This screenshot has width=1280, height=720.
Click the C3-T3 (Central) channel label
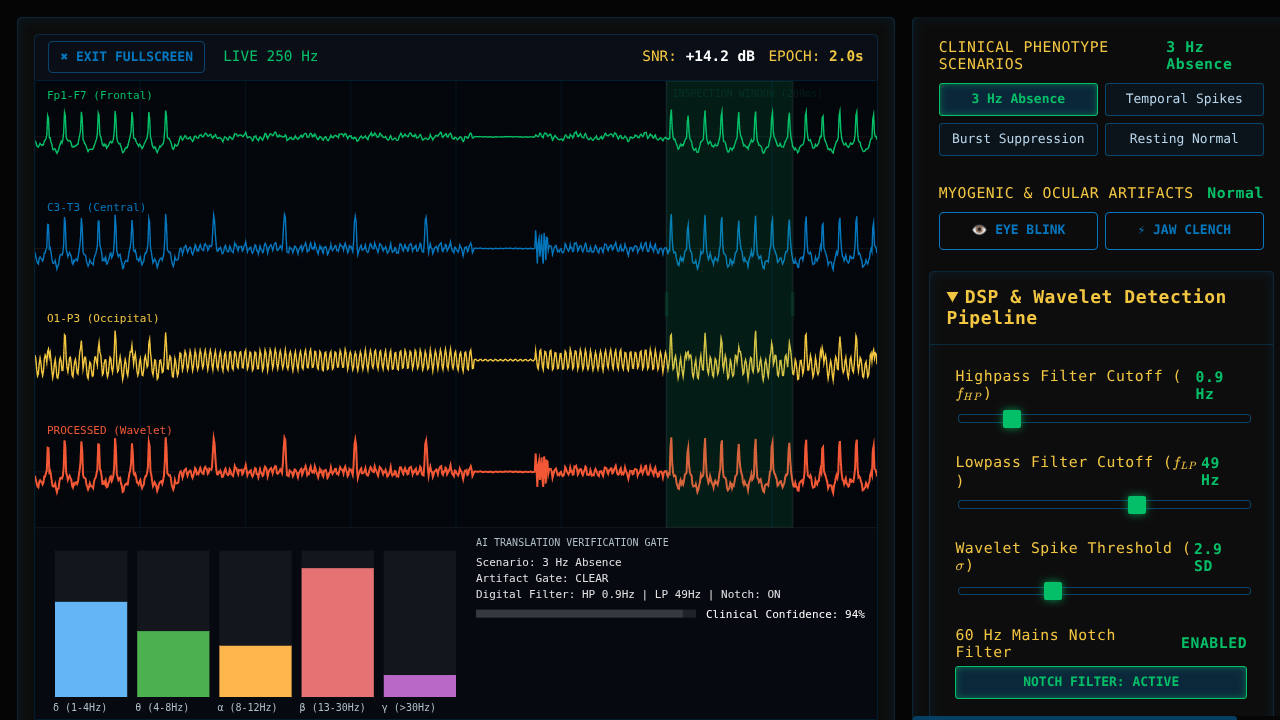point(96,208)
